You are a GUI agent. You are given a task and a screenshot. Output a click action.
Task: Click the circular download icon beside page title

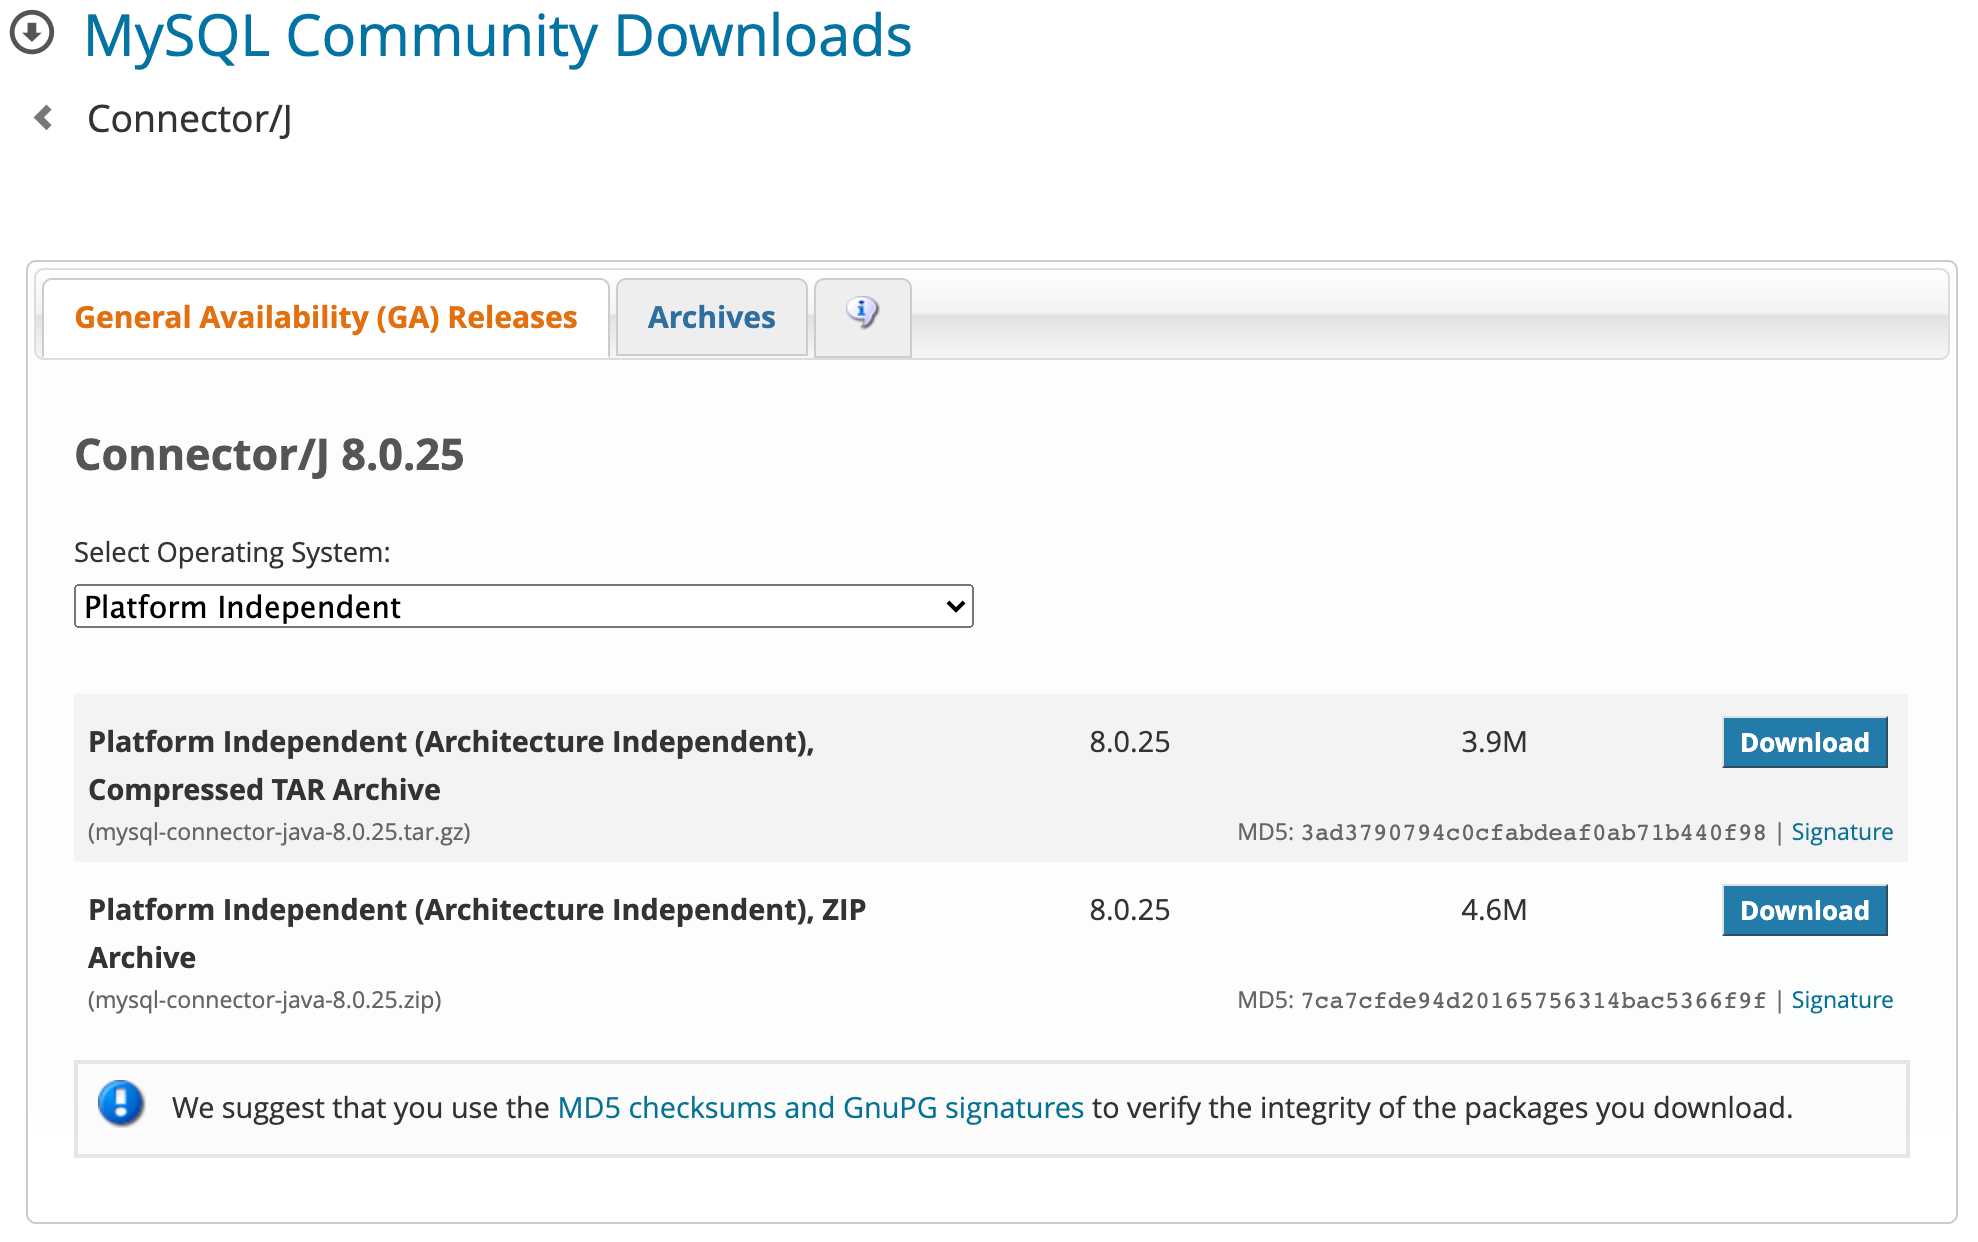tap(32, 33)
